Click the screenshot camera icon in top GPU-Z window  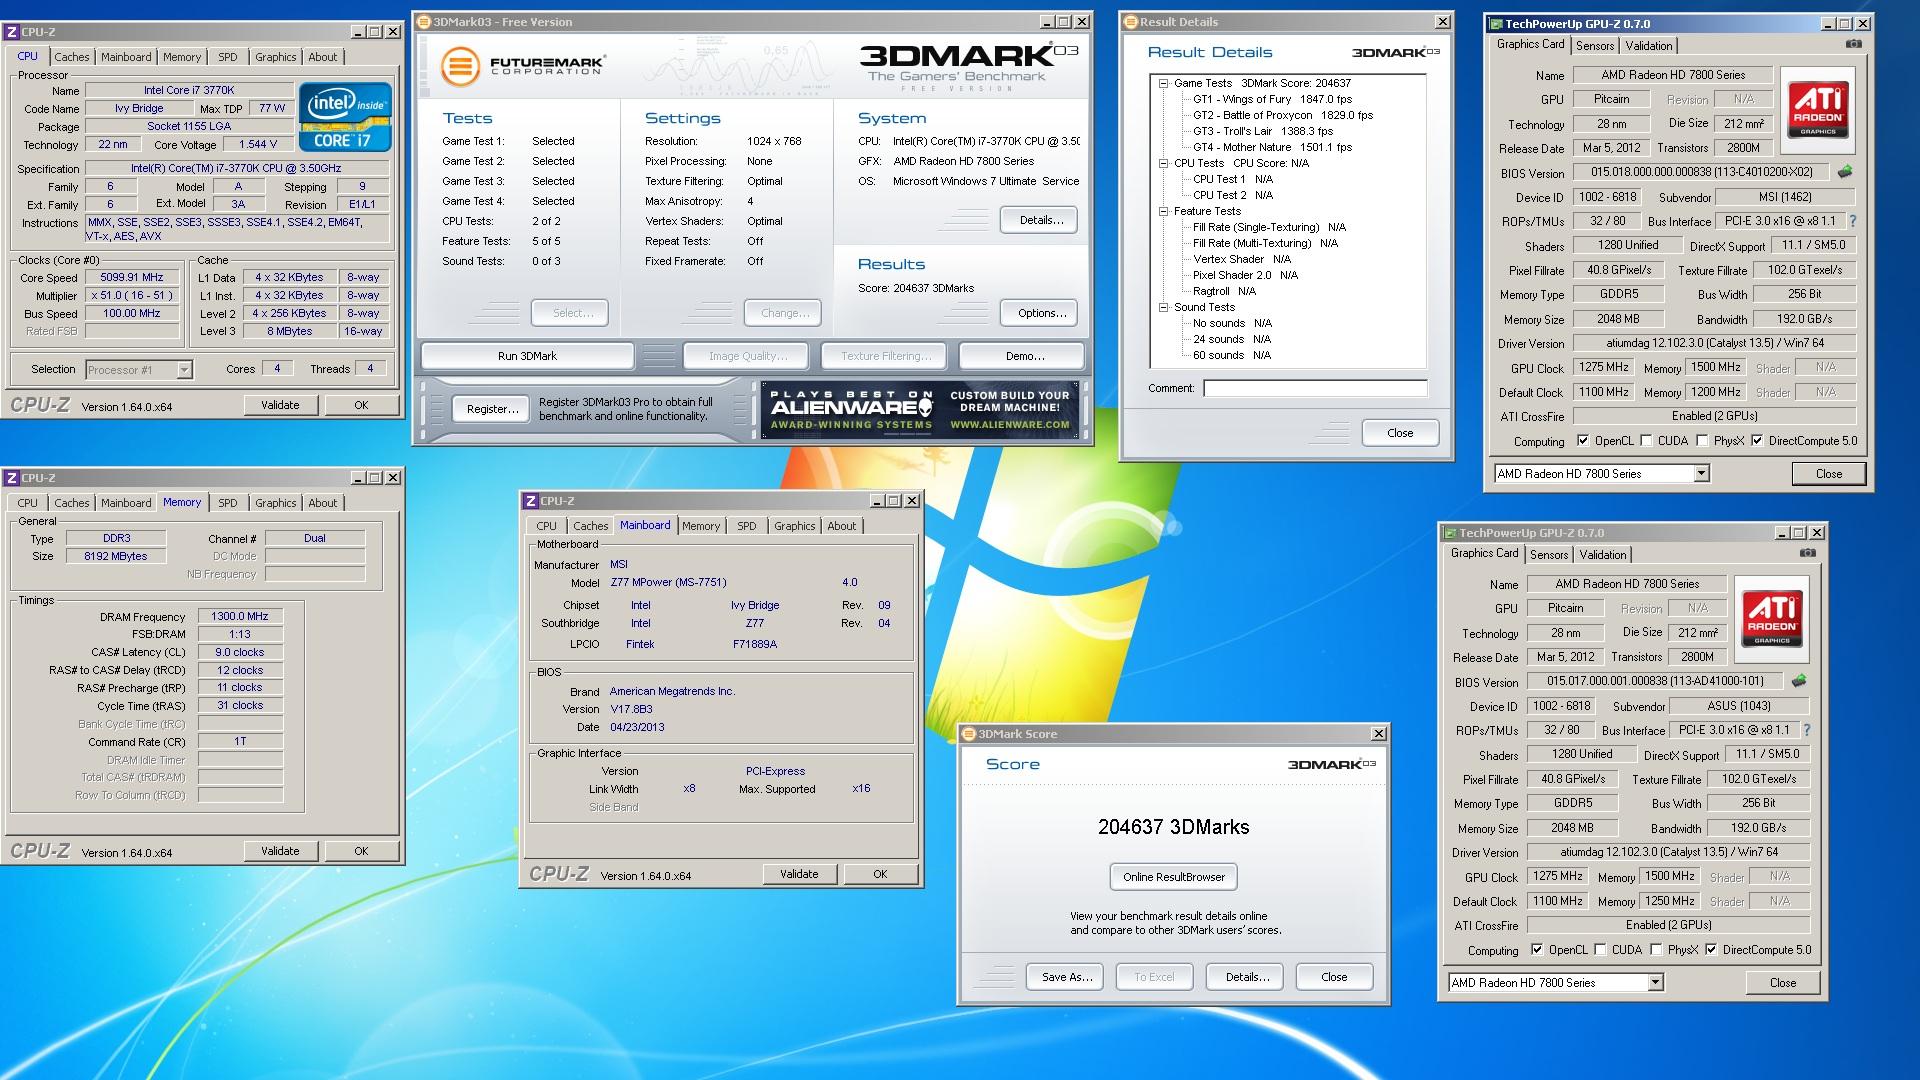pyautogui.click(x=1853, y=44)
